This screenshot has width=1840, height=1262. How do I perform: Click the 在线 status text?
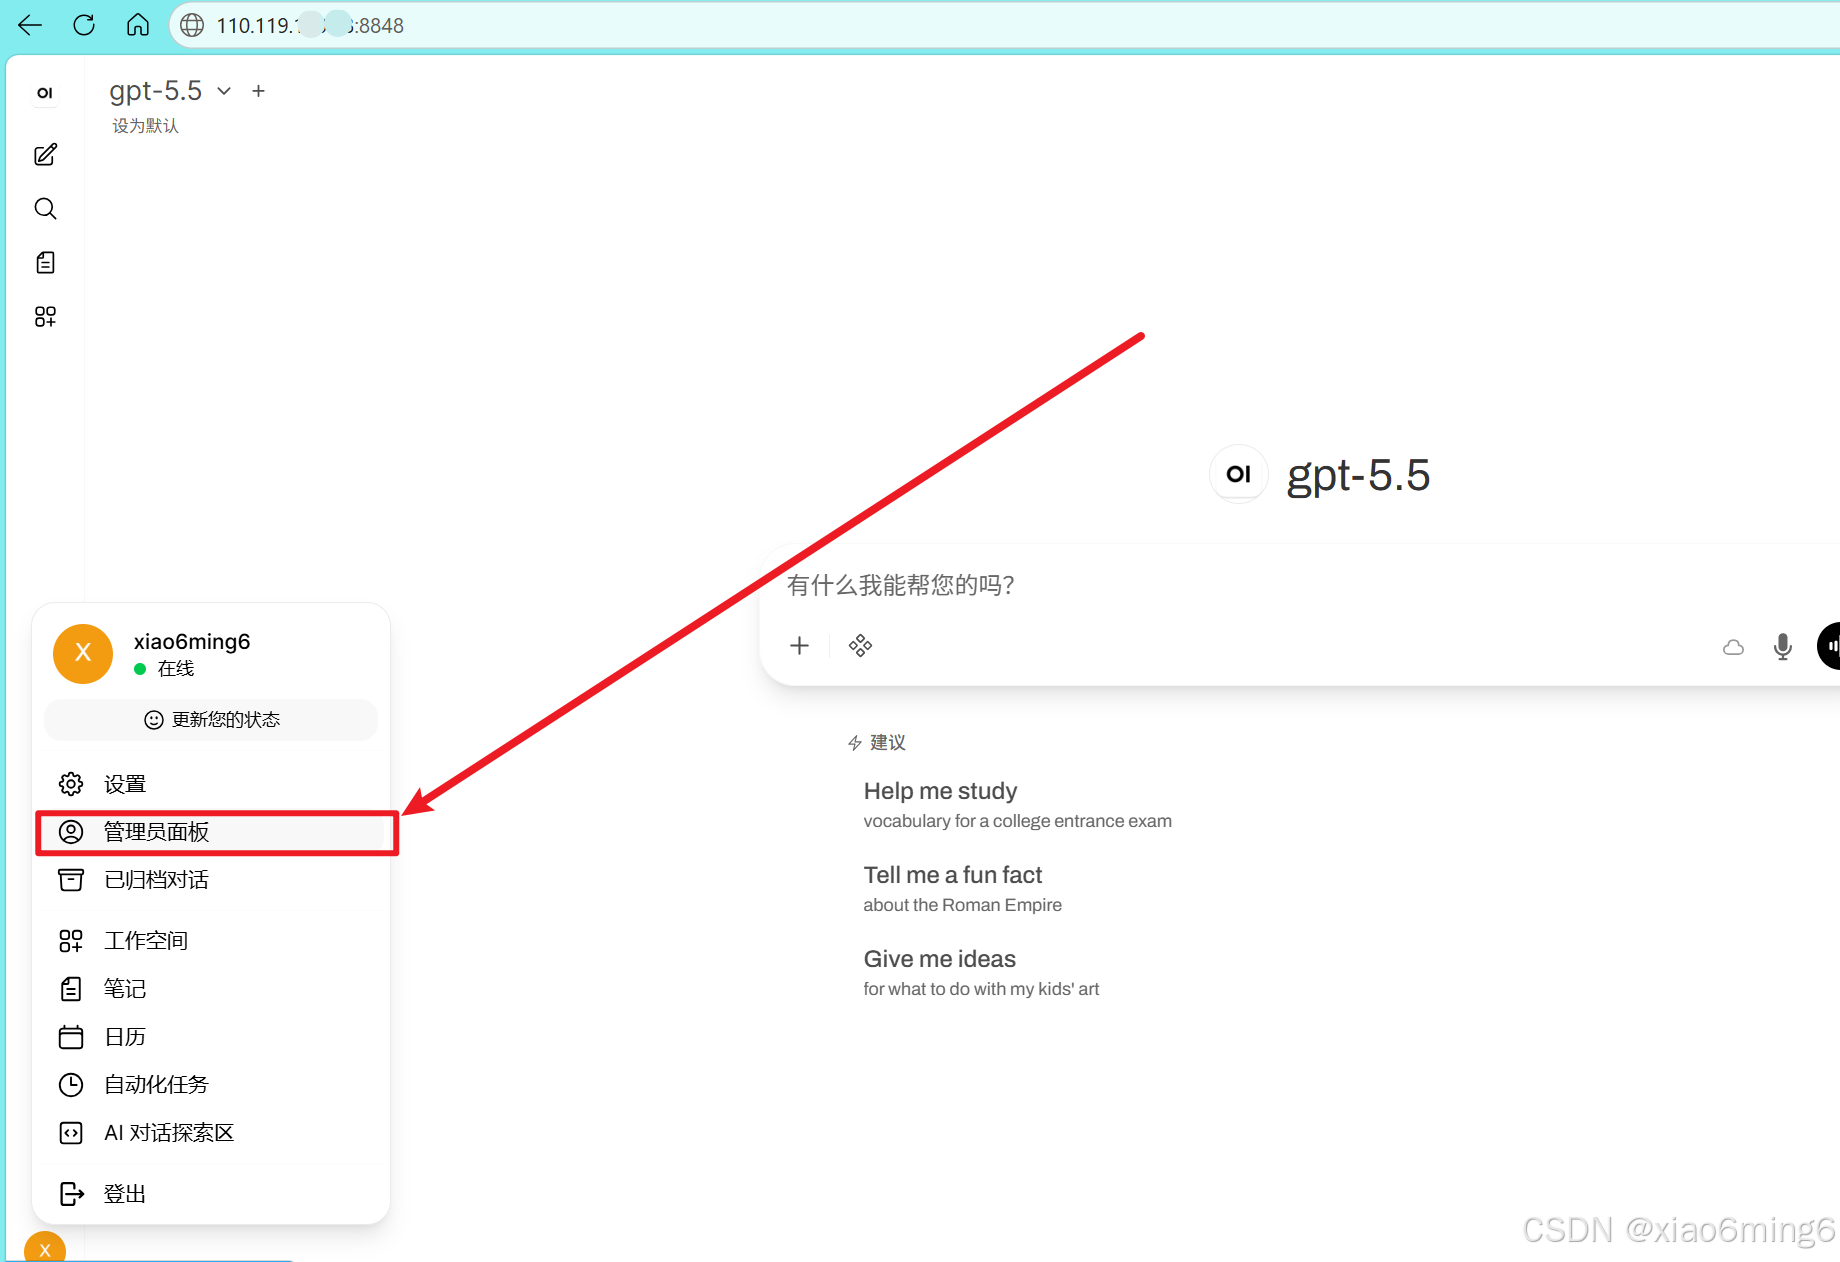(176, 668)
